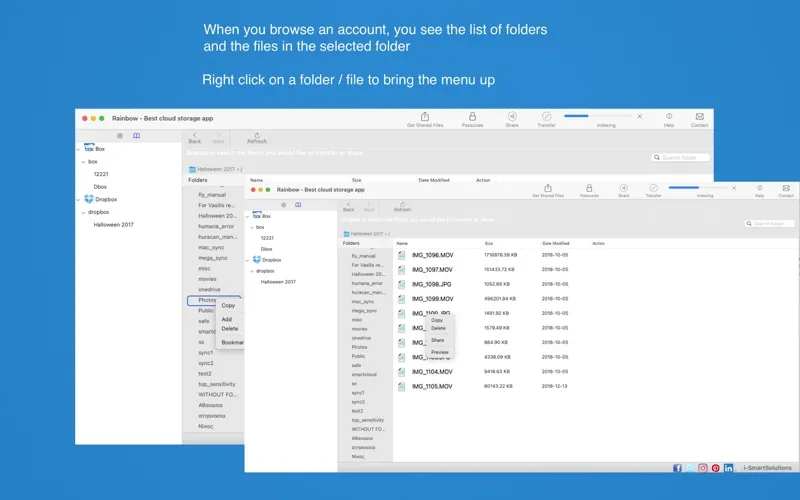The image size is (800, 500).
Task: Cancel indexing with X in back window
Action: pyautogui.click(x=639, y=116)
